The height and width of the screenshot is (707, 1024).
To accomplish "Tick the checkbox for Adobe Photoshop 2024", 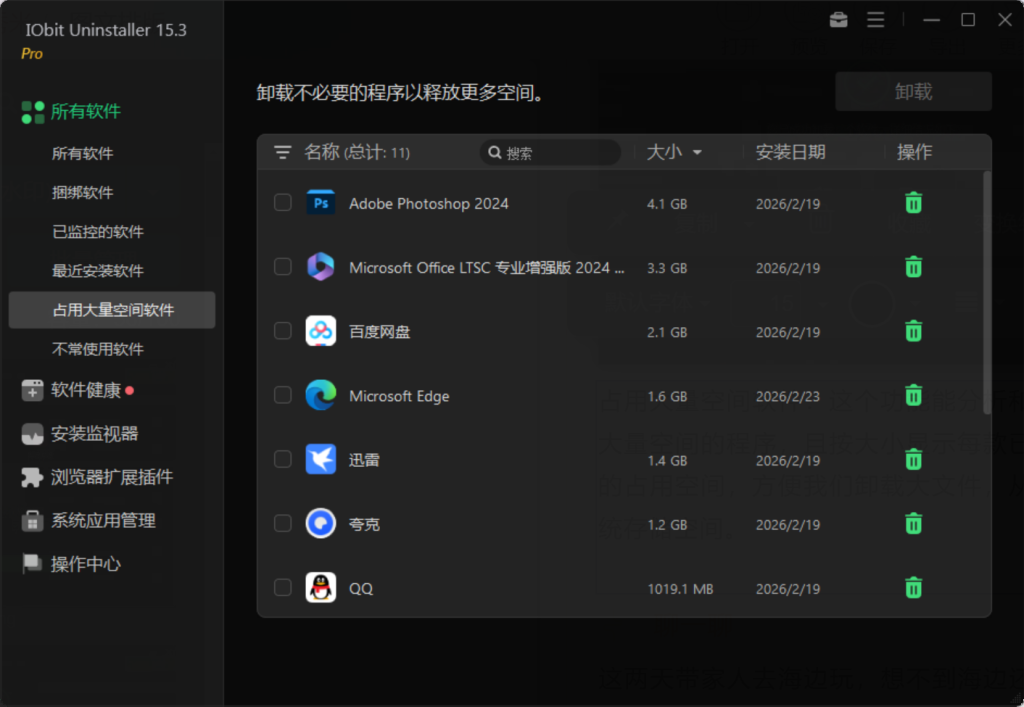I will pos(283,202).
